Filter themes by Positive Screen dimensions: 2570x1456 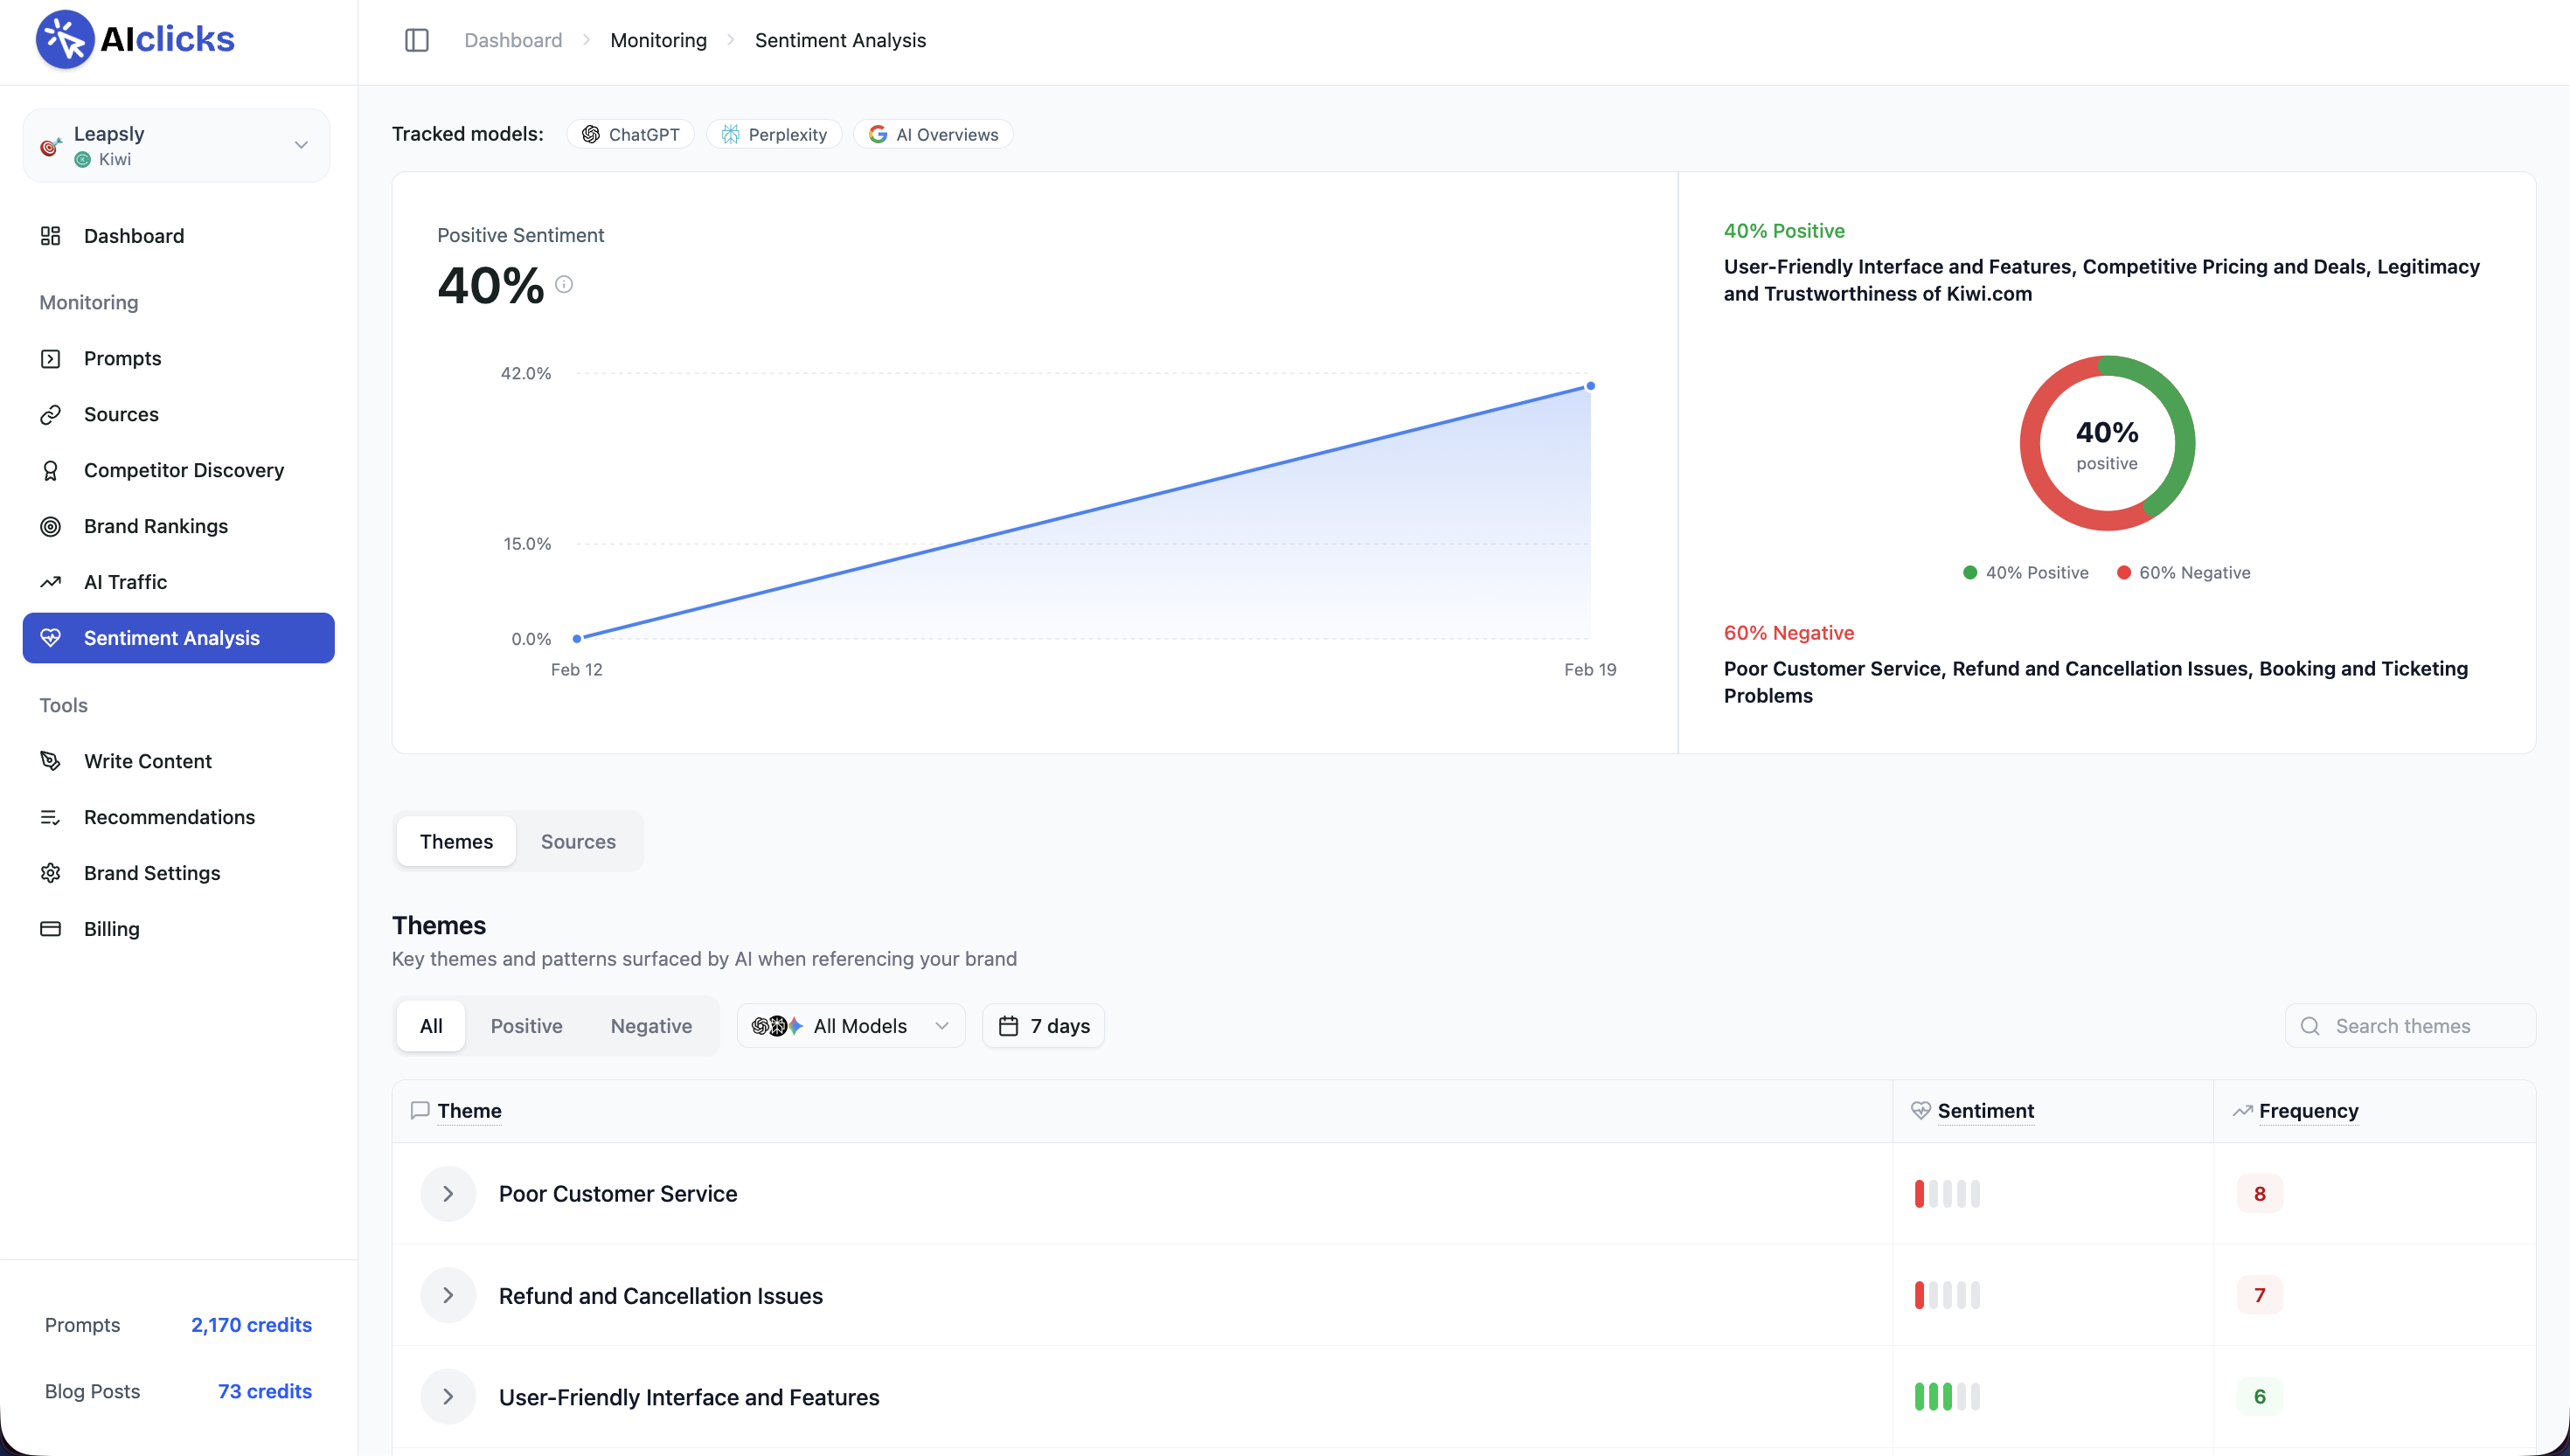[526, 1026]
